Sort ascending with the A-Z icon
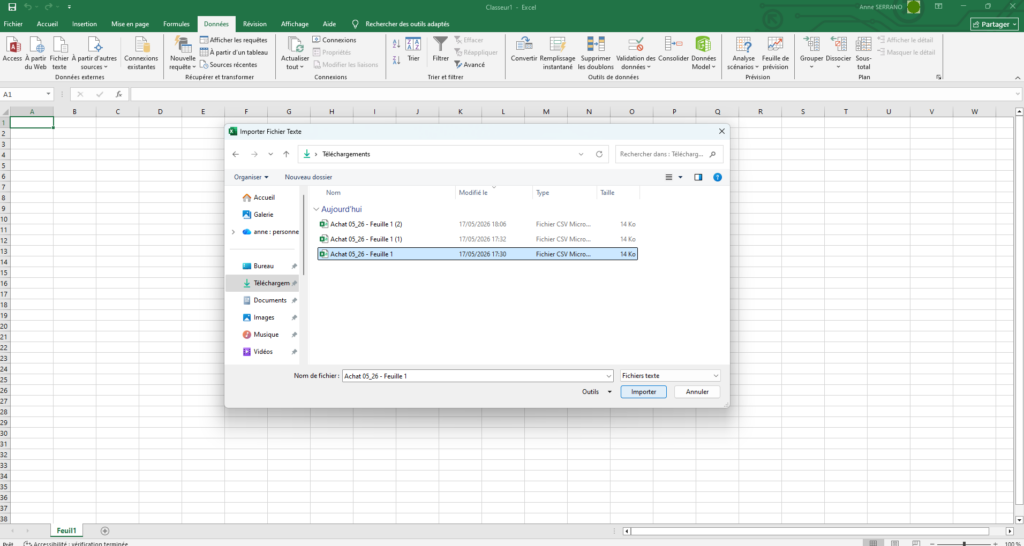 pyautogui.click(x=396, y=44)
